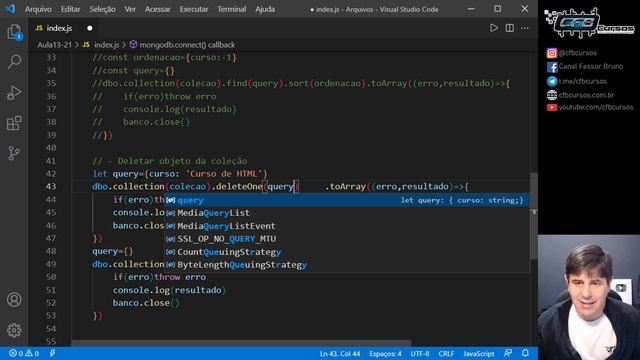Click UTF-8 encoding in status bar
Viewport: 640px width, 360px height.
point(420,353)
